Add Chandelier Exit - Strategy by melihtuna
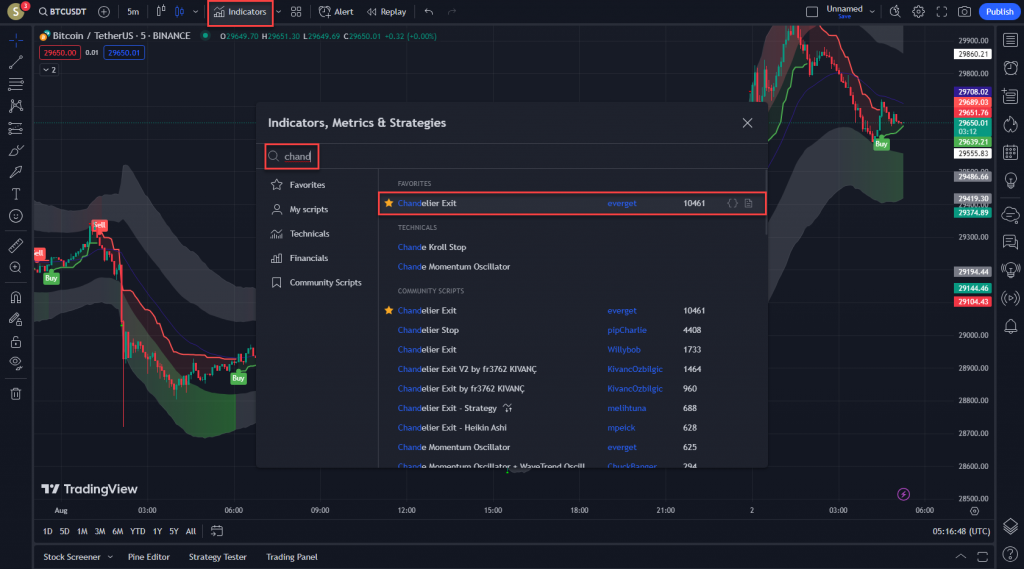This screenshot has height=569, width=1024. [x=571, y=408]
